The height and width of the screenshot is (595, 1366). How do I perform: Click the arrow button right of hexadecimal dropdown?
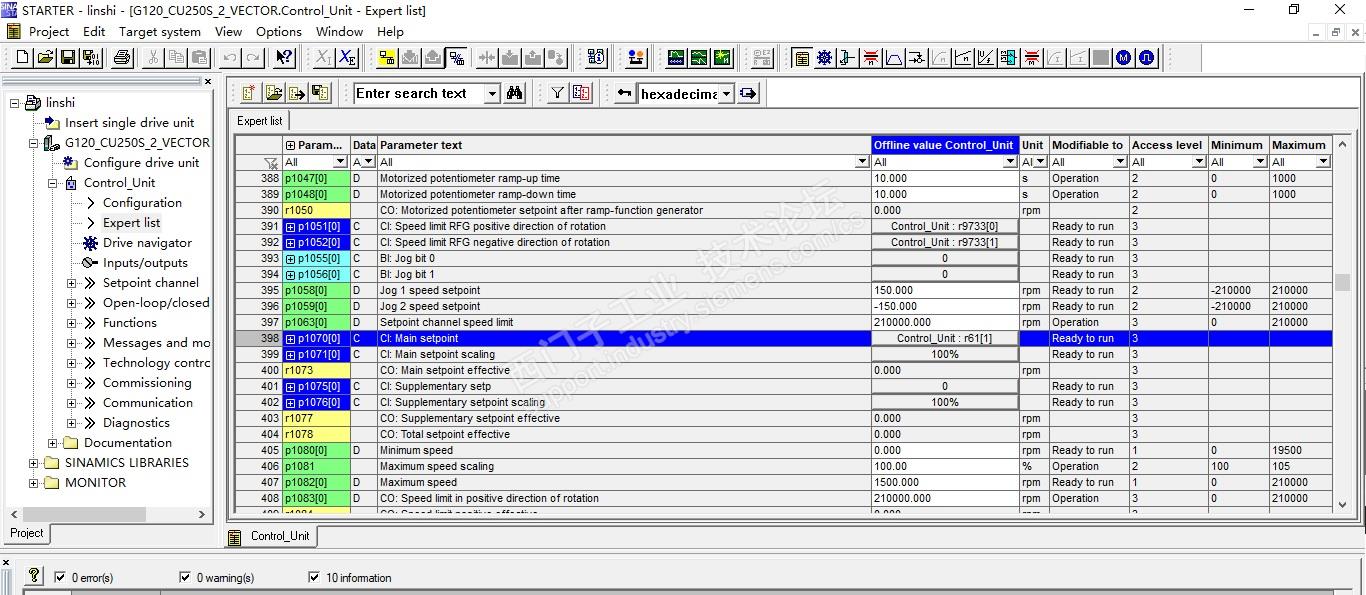click(x=748, y=93)
